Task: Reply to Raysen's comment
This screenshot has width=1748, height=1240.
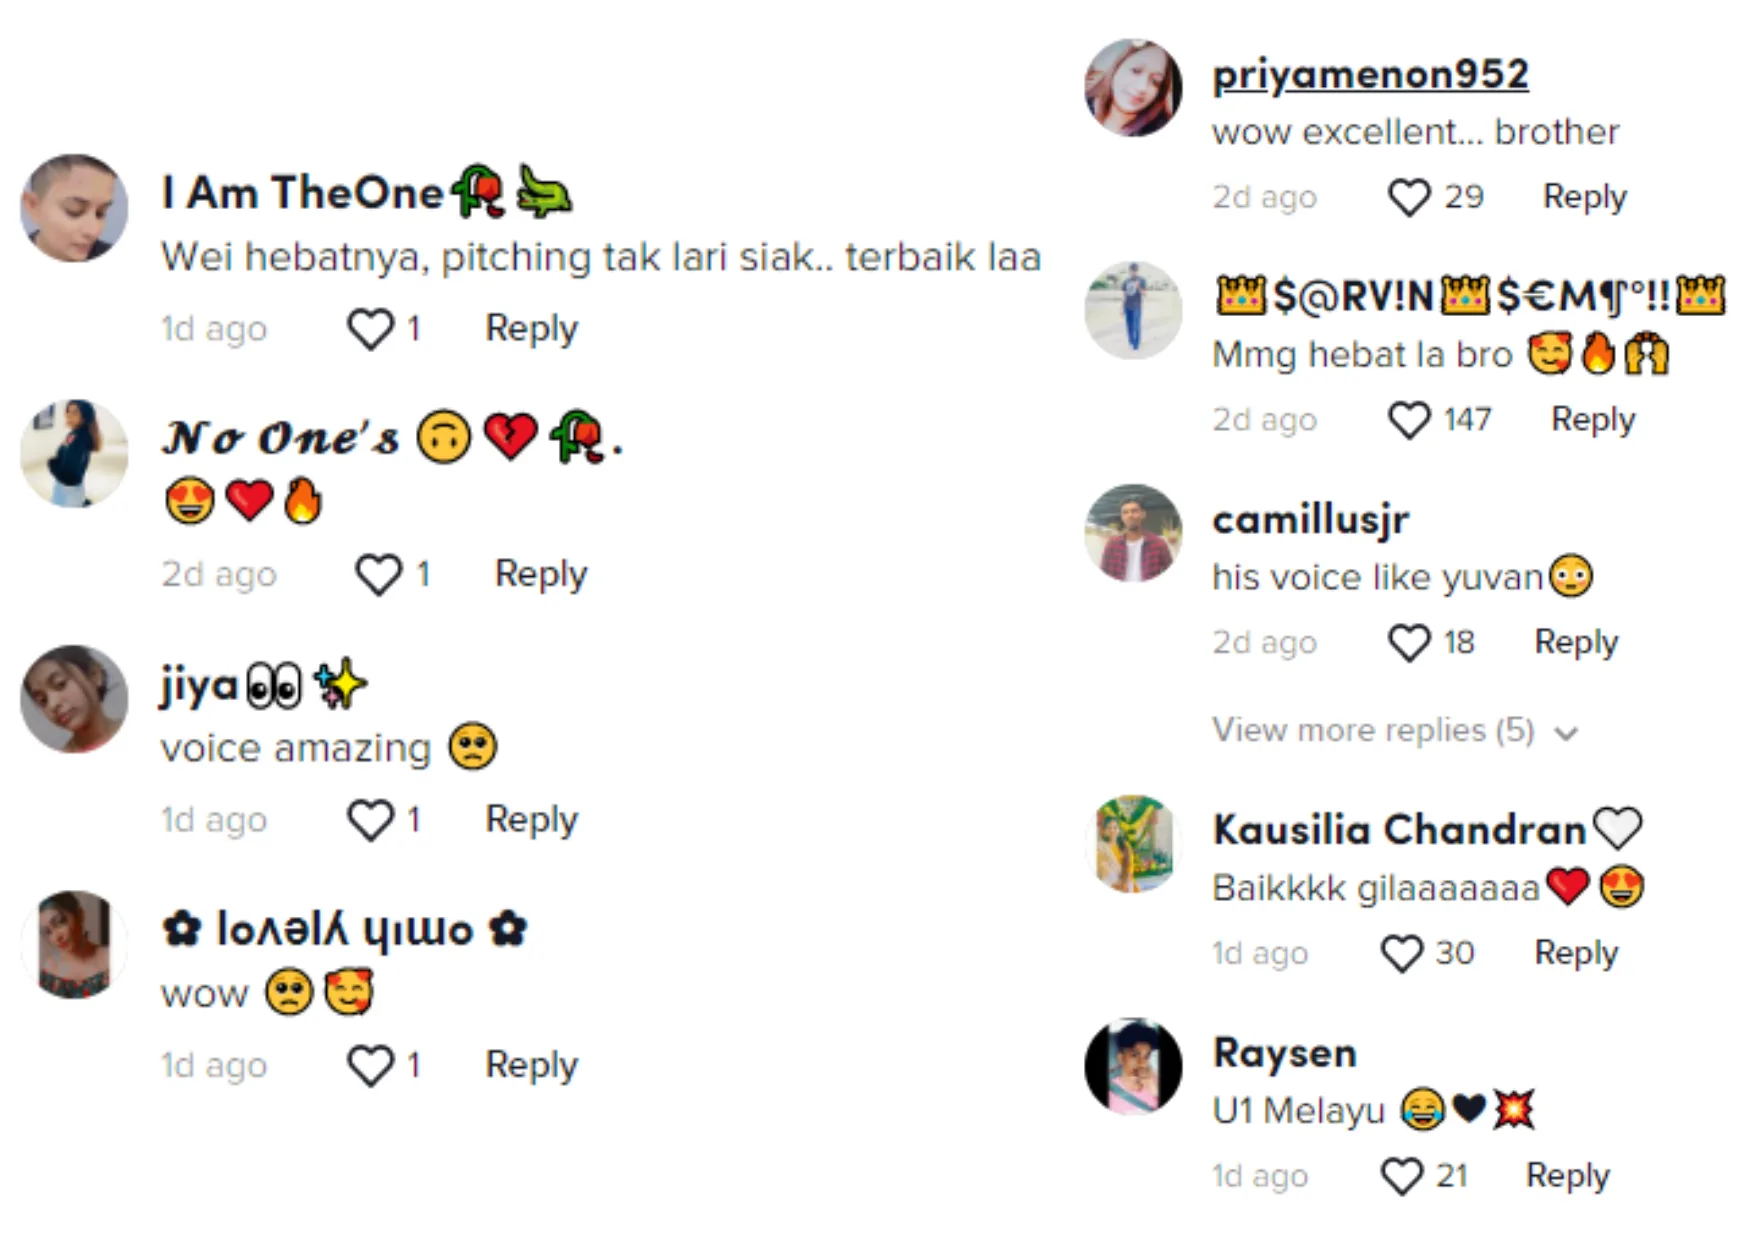Action: click(x=1567, y=1176)
